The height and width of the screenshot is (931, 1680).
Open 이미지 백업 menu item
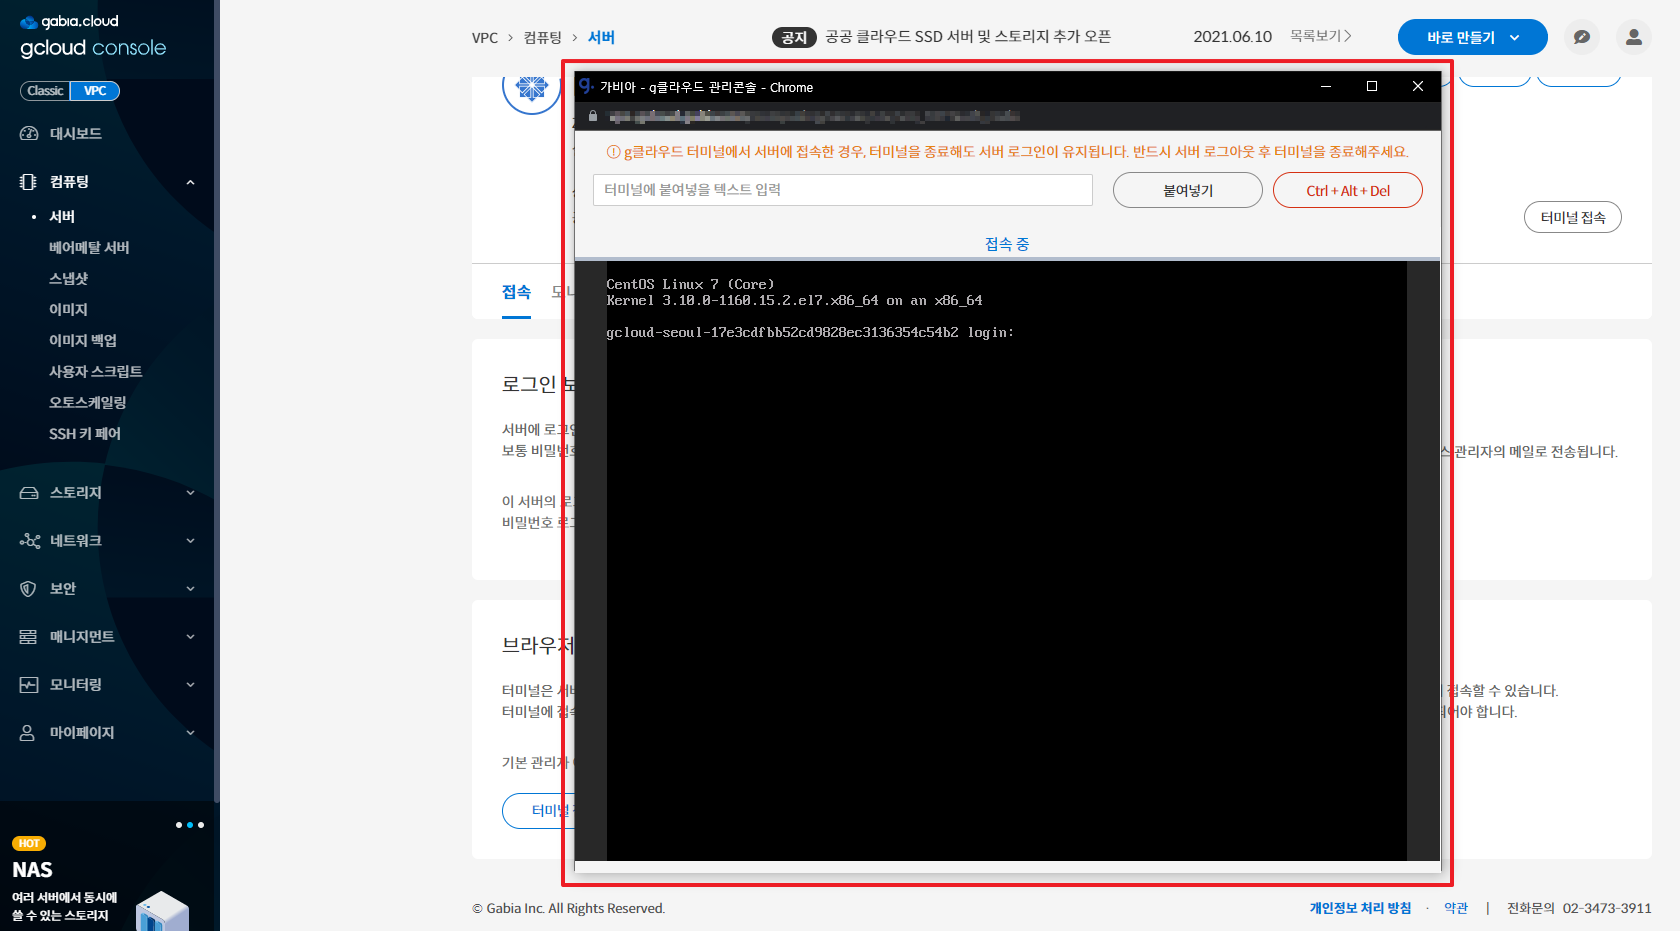click(83, 341)
